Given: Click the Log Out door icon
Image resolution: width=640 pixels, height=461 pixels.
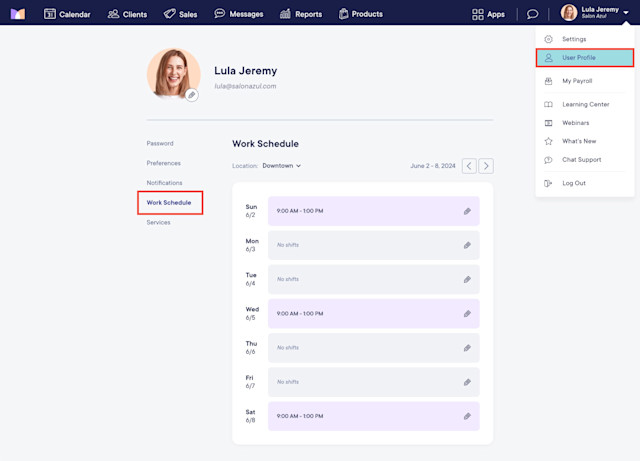Looking at the screenshot, I should 548,183.
